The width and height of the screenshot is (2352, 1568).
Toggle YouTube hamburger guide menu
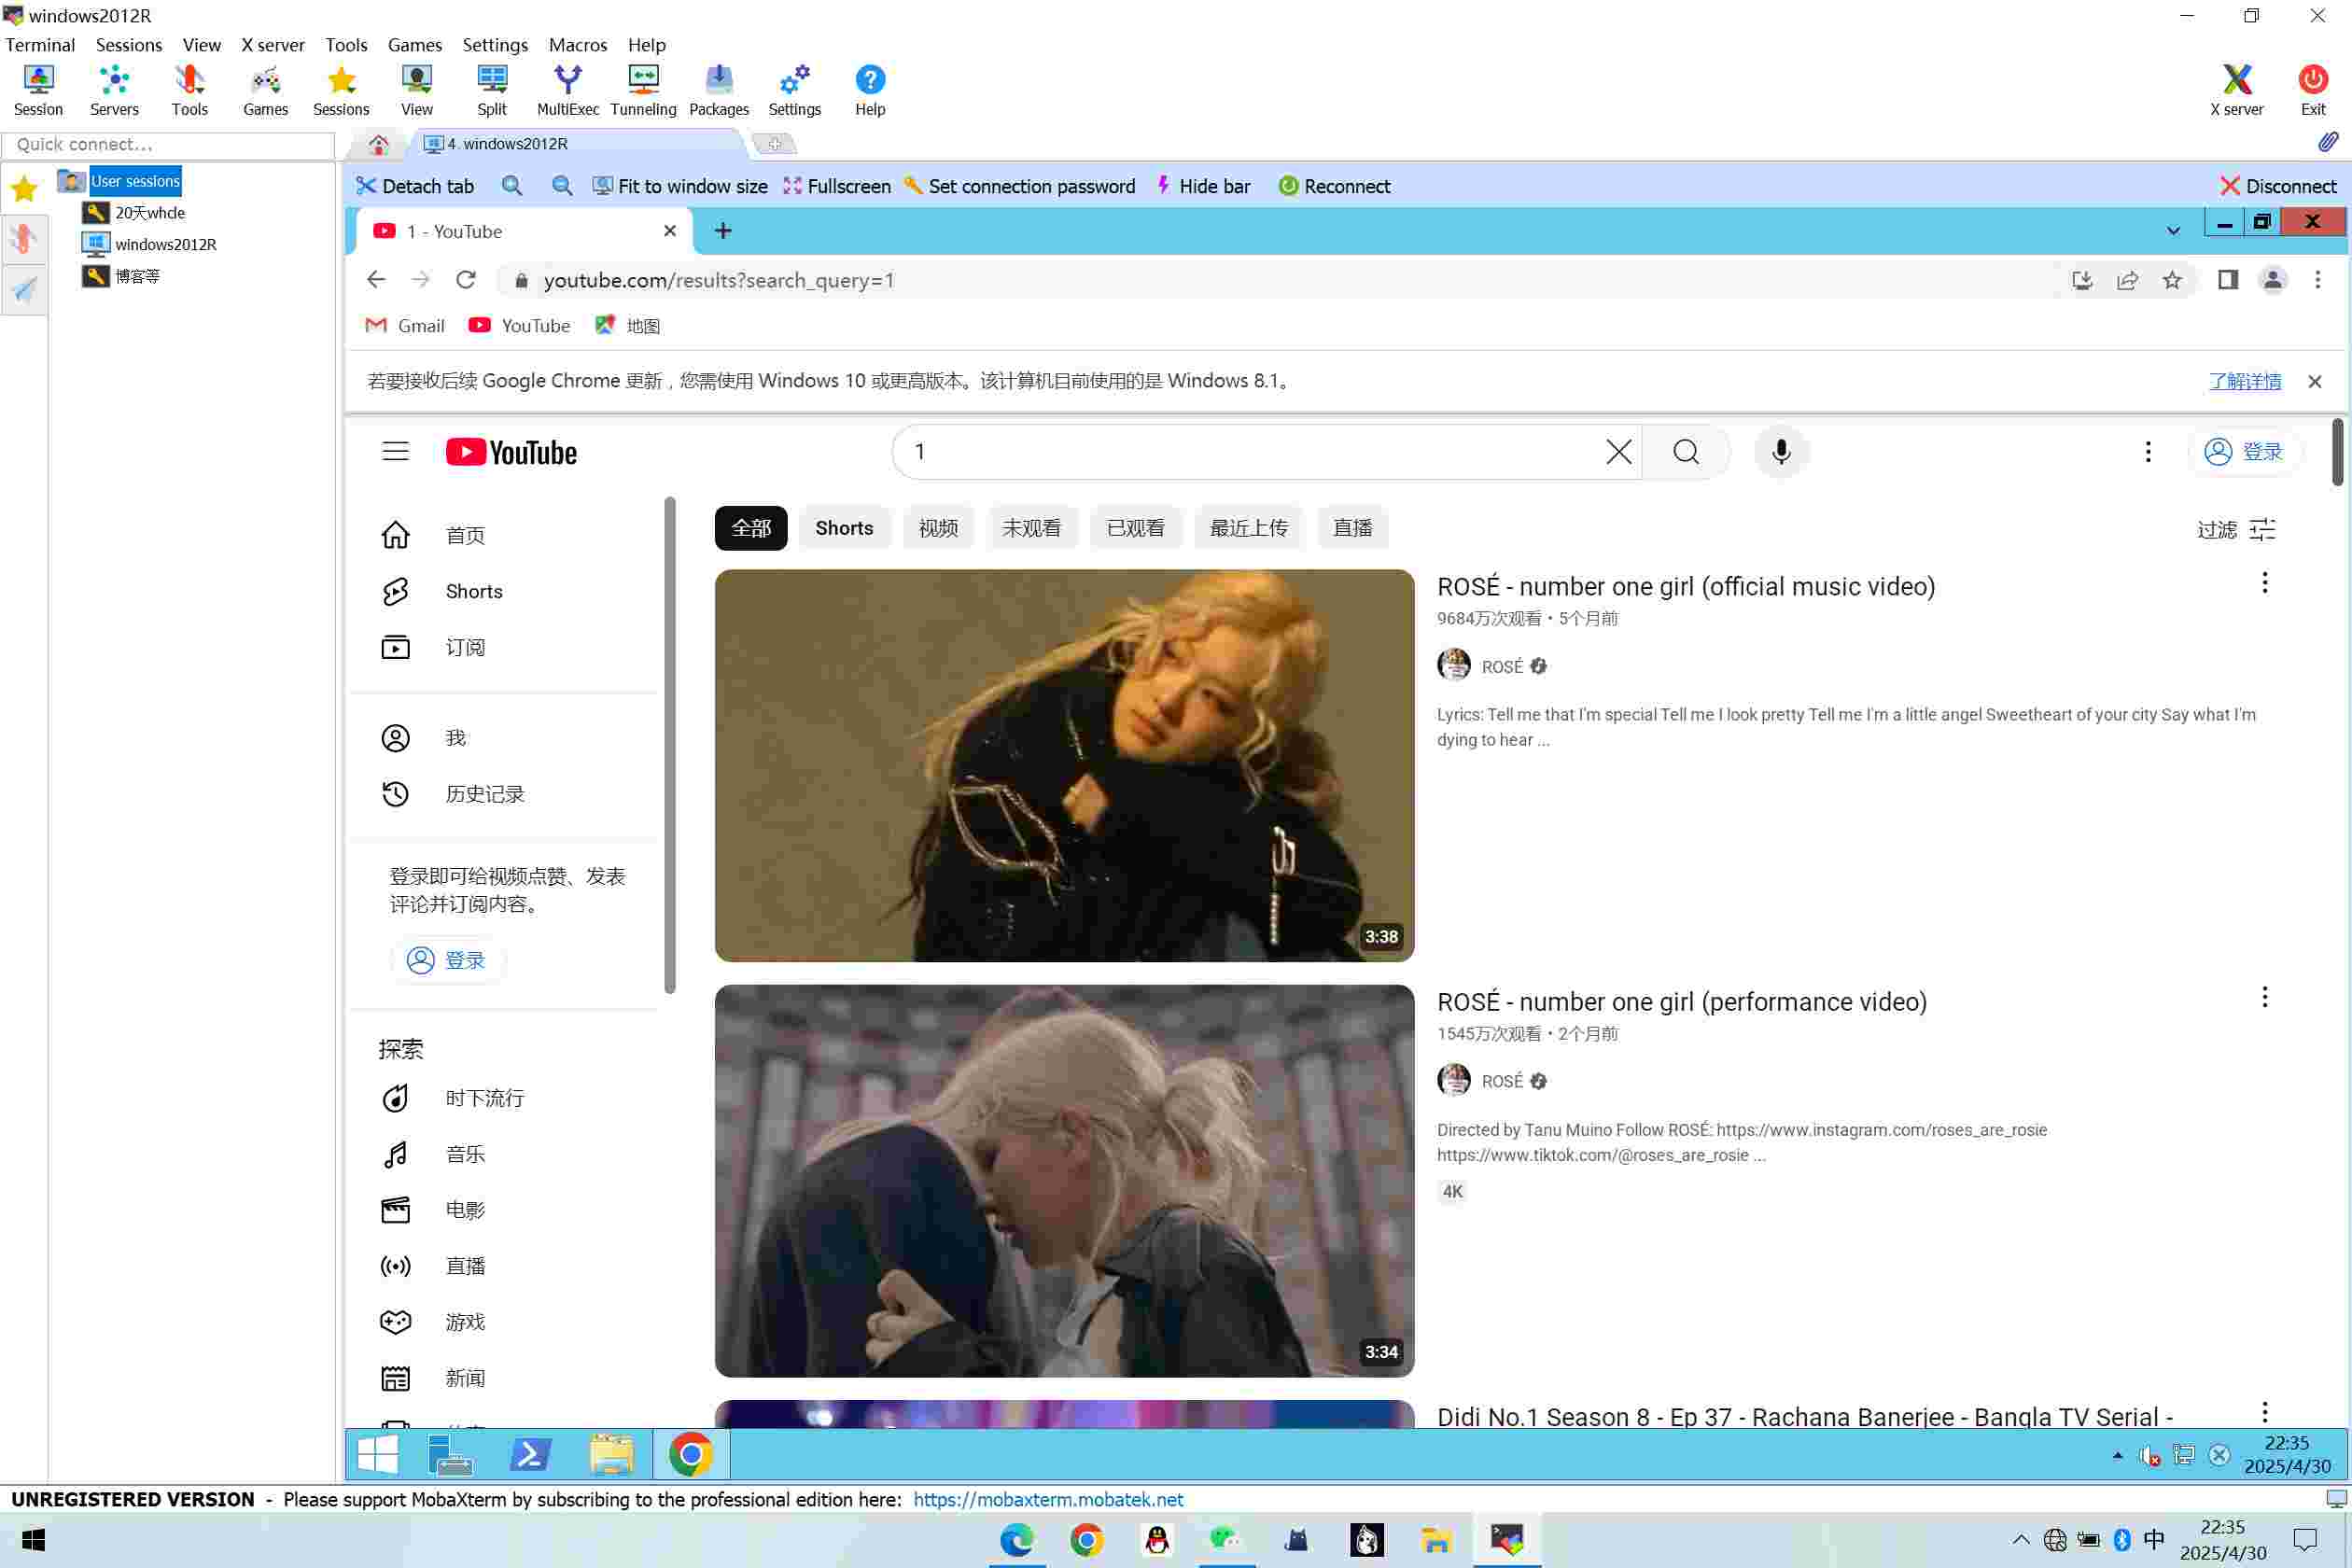coord(395,452)
